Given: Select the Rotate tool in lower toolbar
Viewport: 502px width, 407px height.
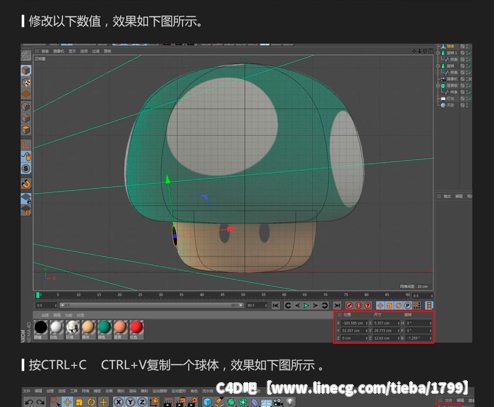Looking at the screenshot, I should click(91, 402).
